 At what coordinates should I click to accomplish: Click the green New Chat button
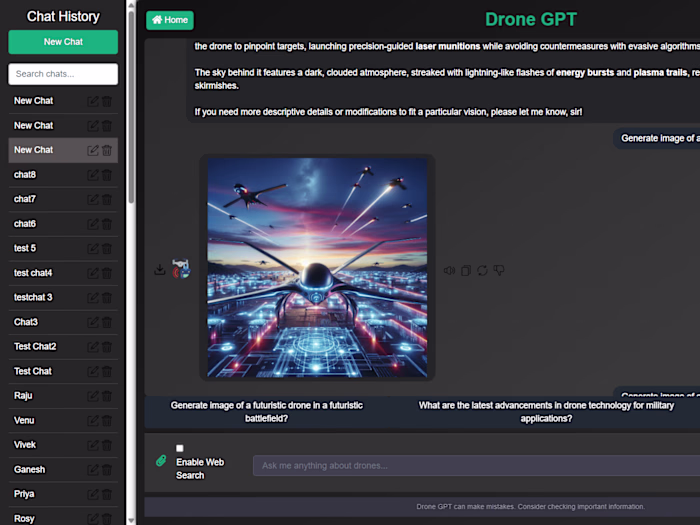63,42
